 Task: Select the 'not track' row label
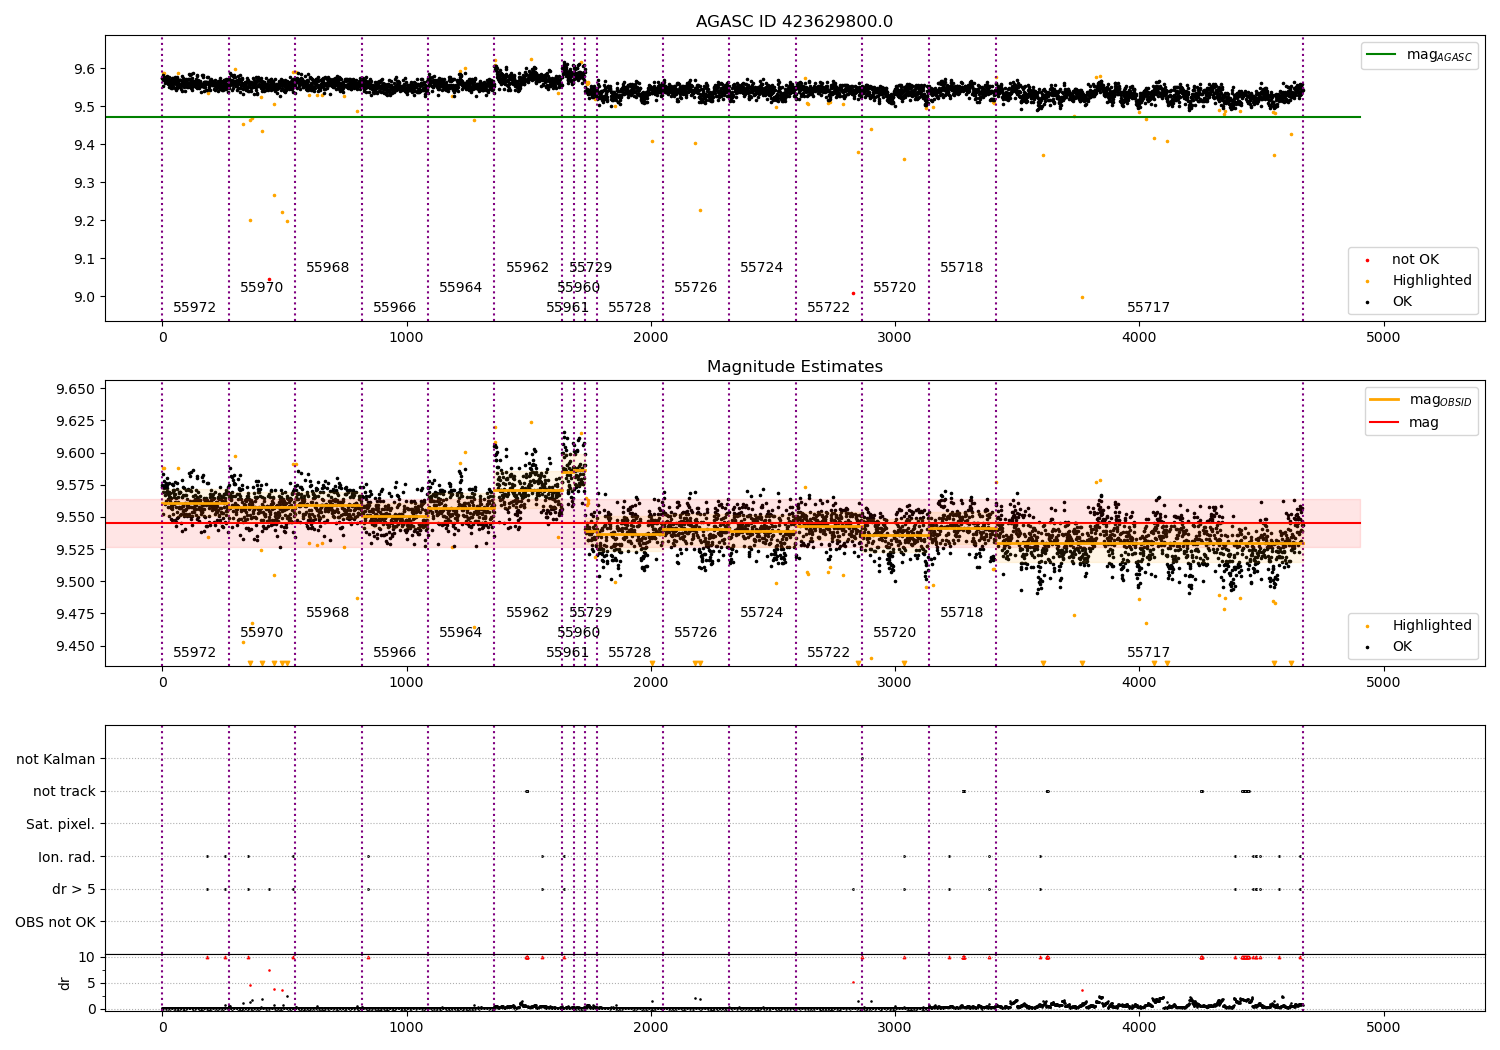pos(64,792)
